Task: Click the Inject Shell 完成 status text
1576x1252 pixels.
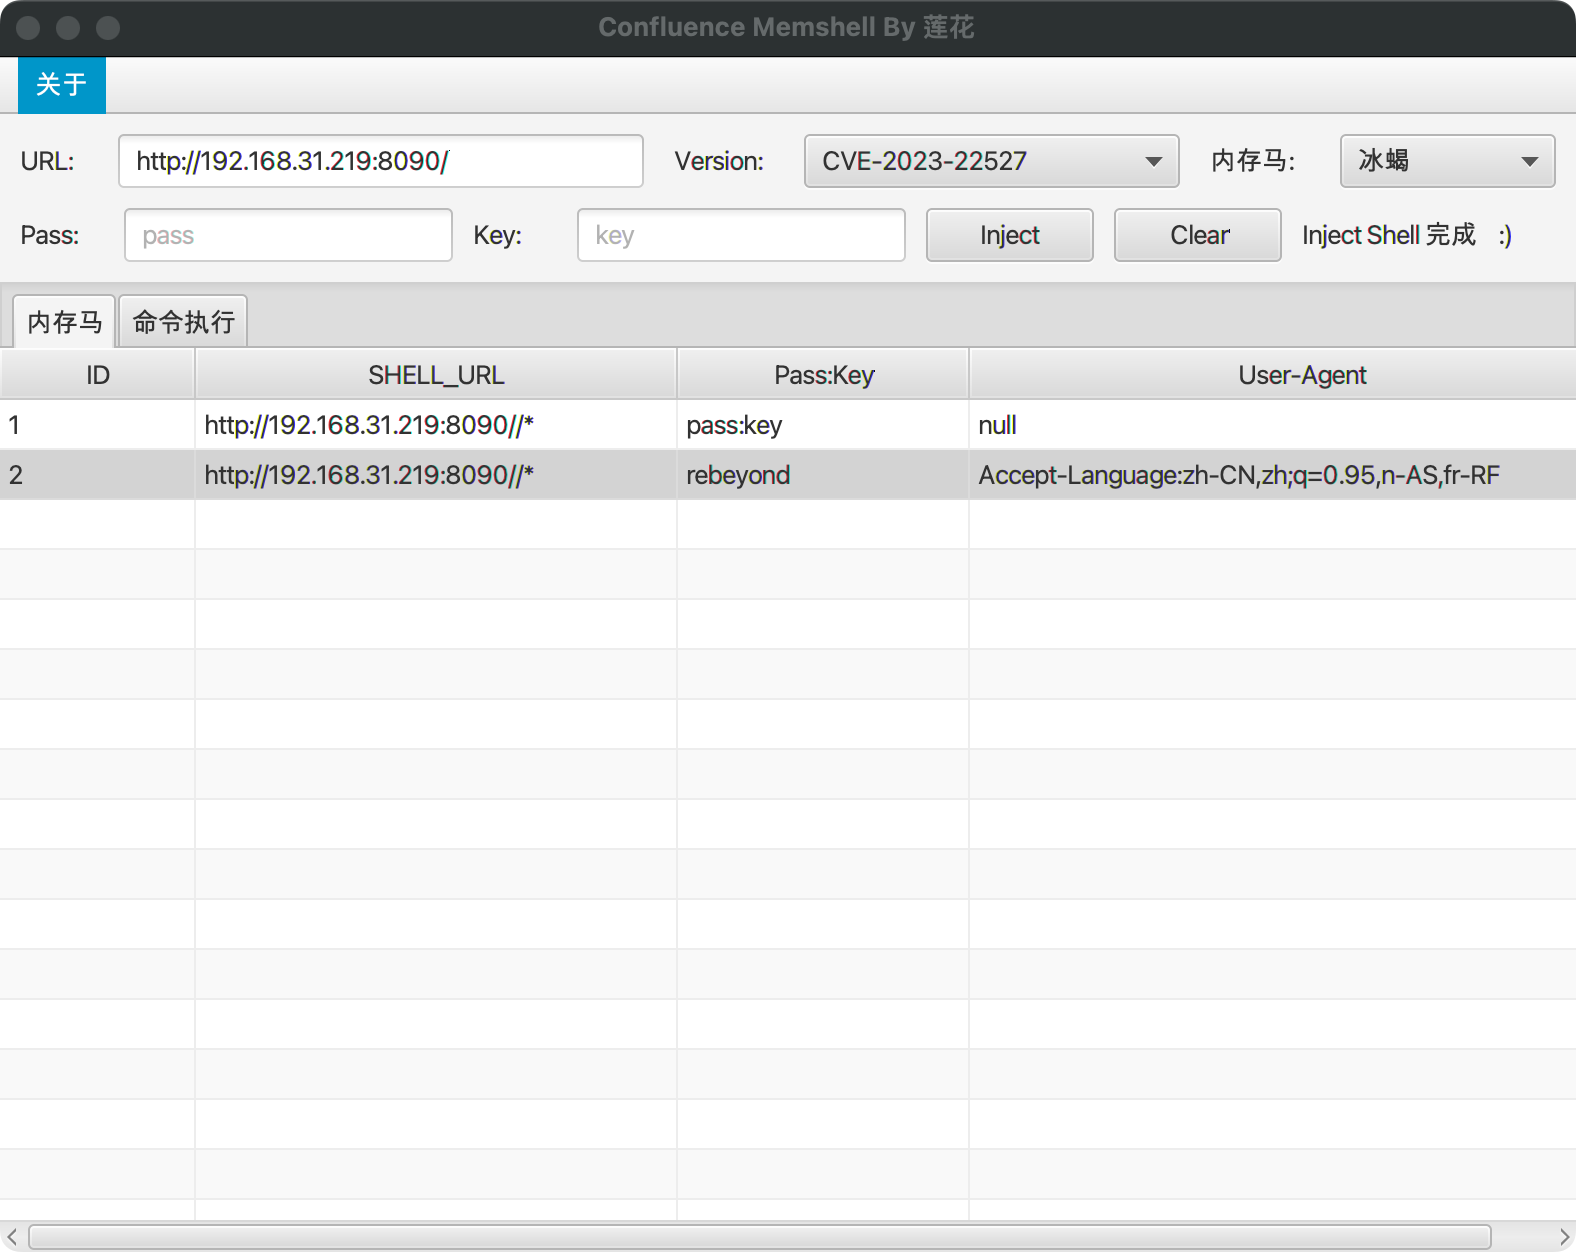Action: tap(1407, 235)
